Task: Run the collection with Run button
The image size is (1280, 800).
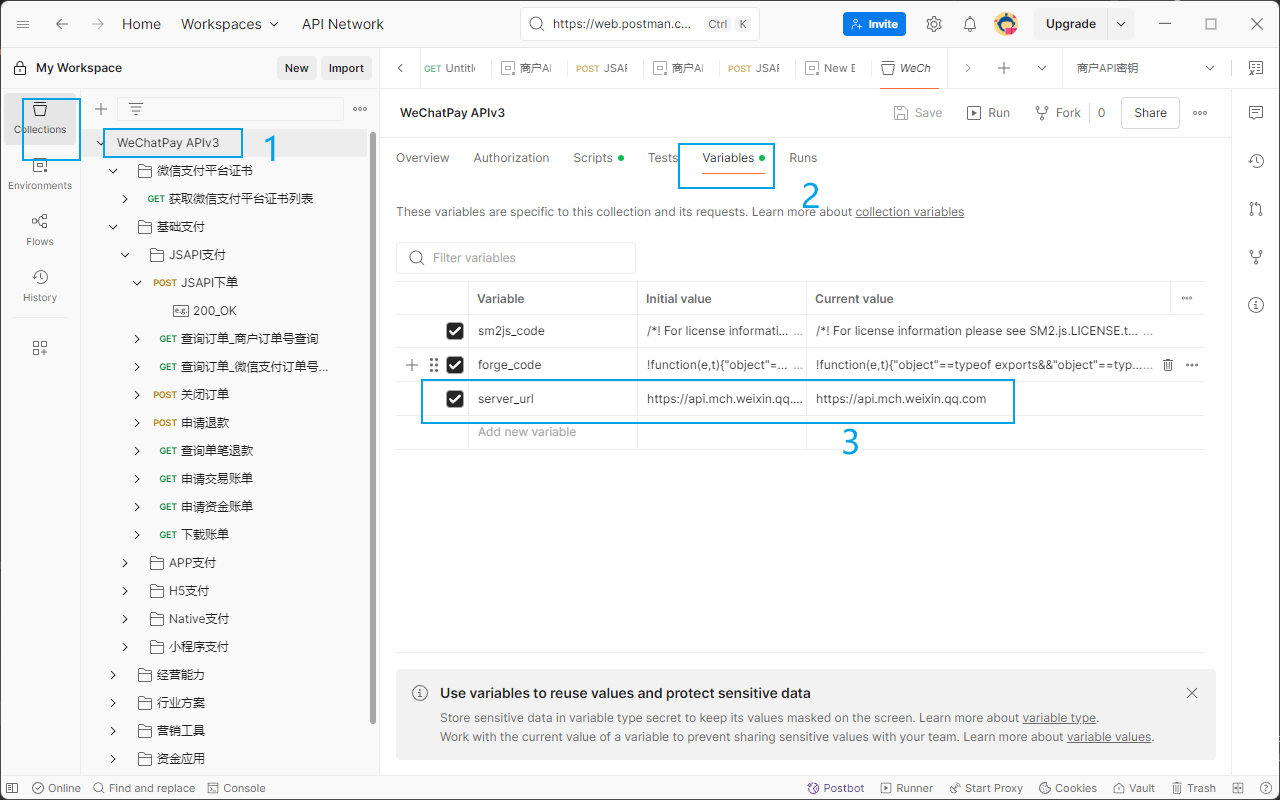Action: click(988, 113)
